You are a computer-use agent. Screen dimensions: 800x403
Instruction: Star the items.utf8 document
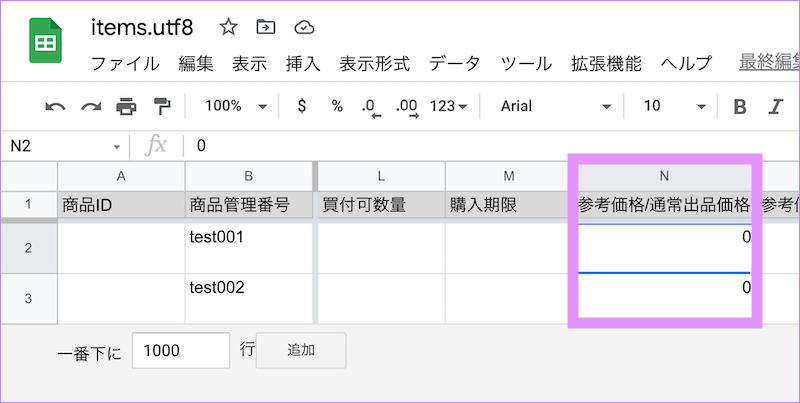(228, 27)
